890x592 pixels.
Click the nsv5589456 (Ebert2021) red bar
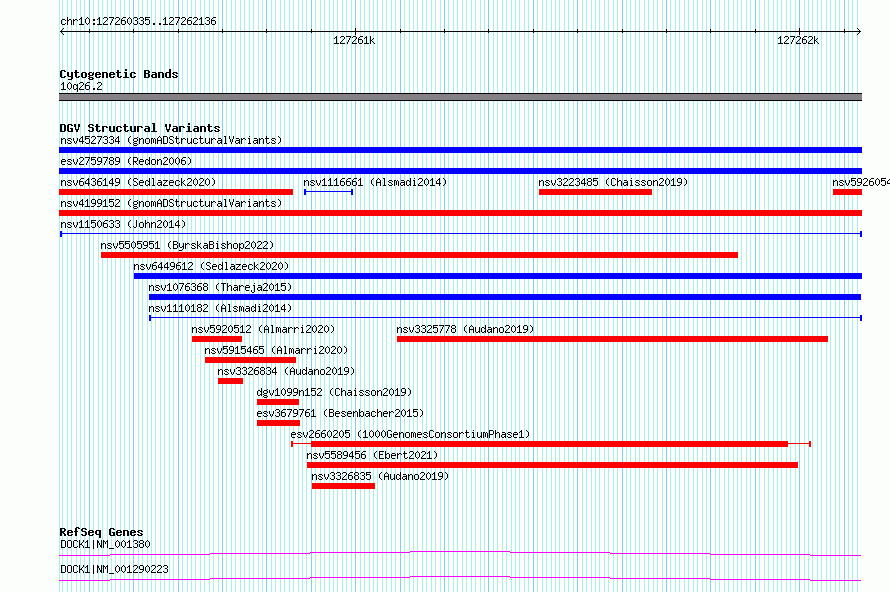(x=552, y=465)
